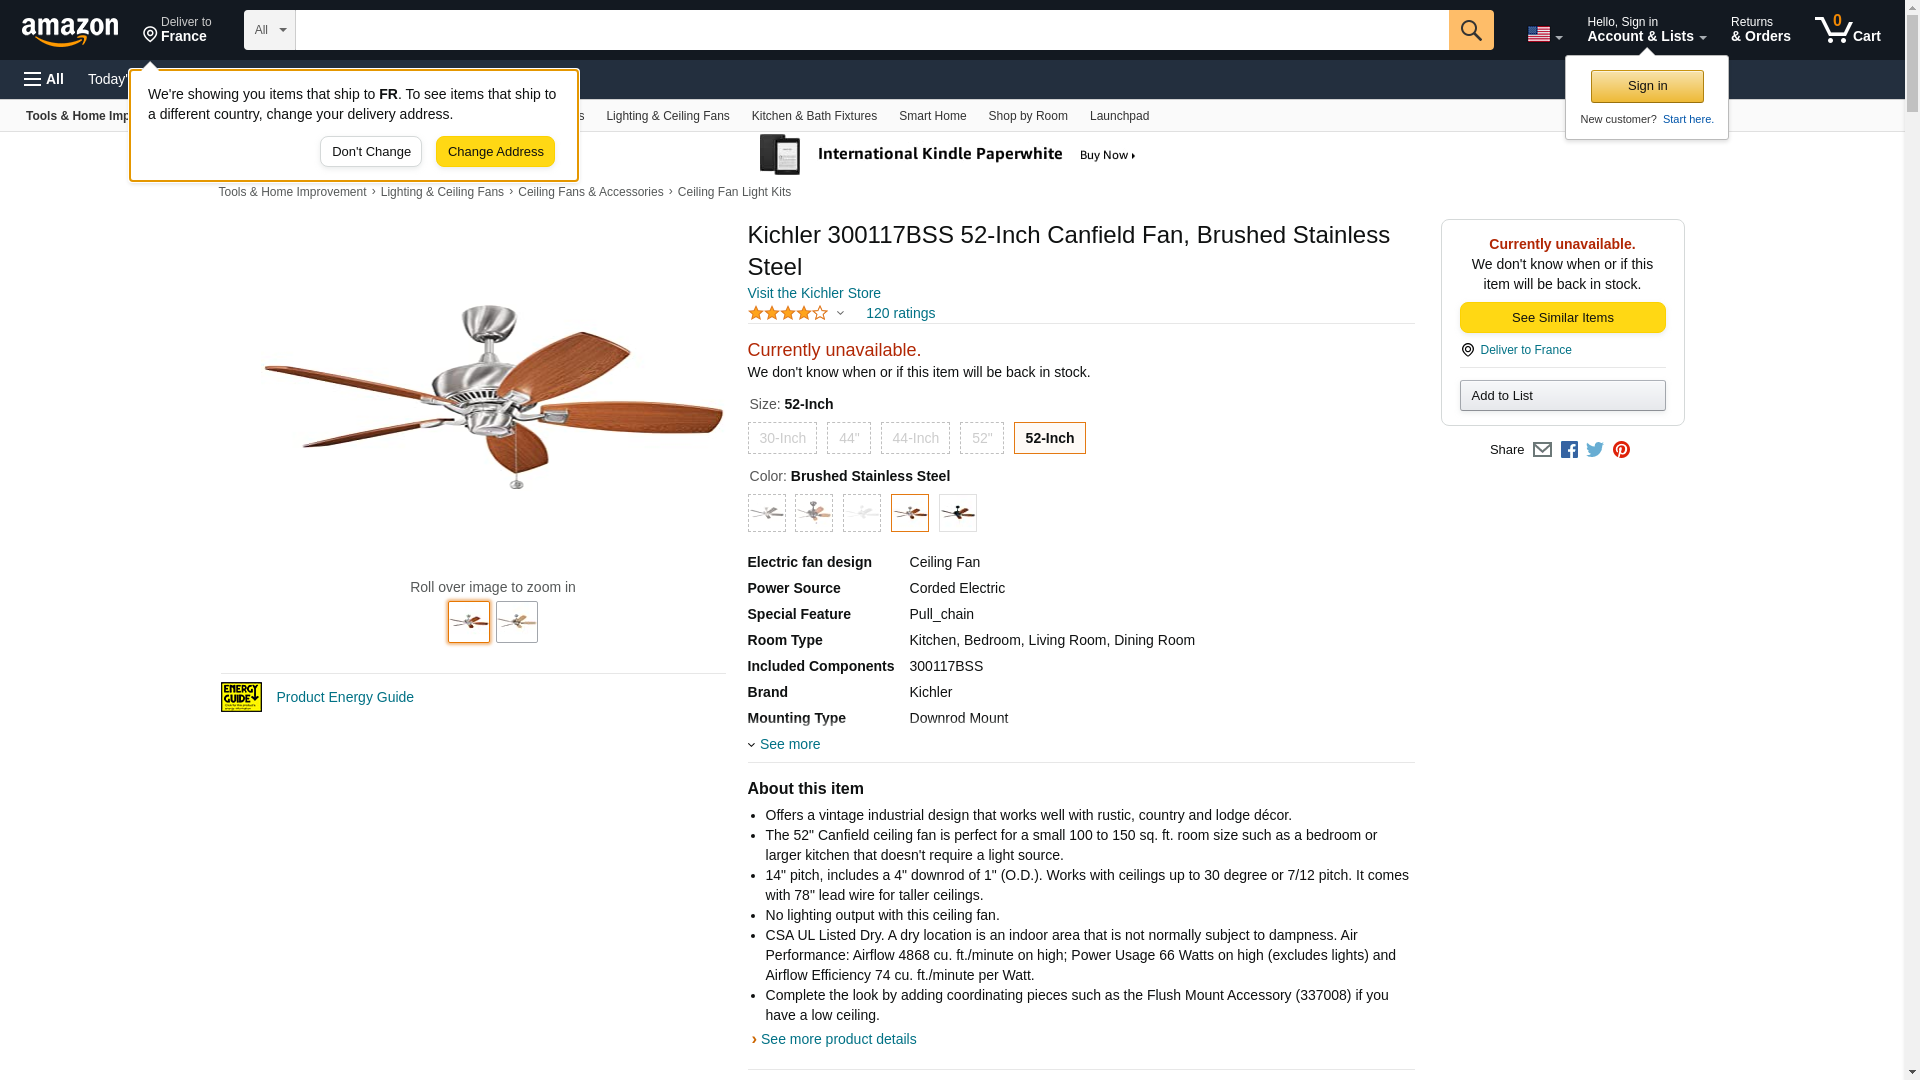Expand See more product specifications
Screen dimensions: 1920x1080
tap(788, 744)
